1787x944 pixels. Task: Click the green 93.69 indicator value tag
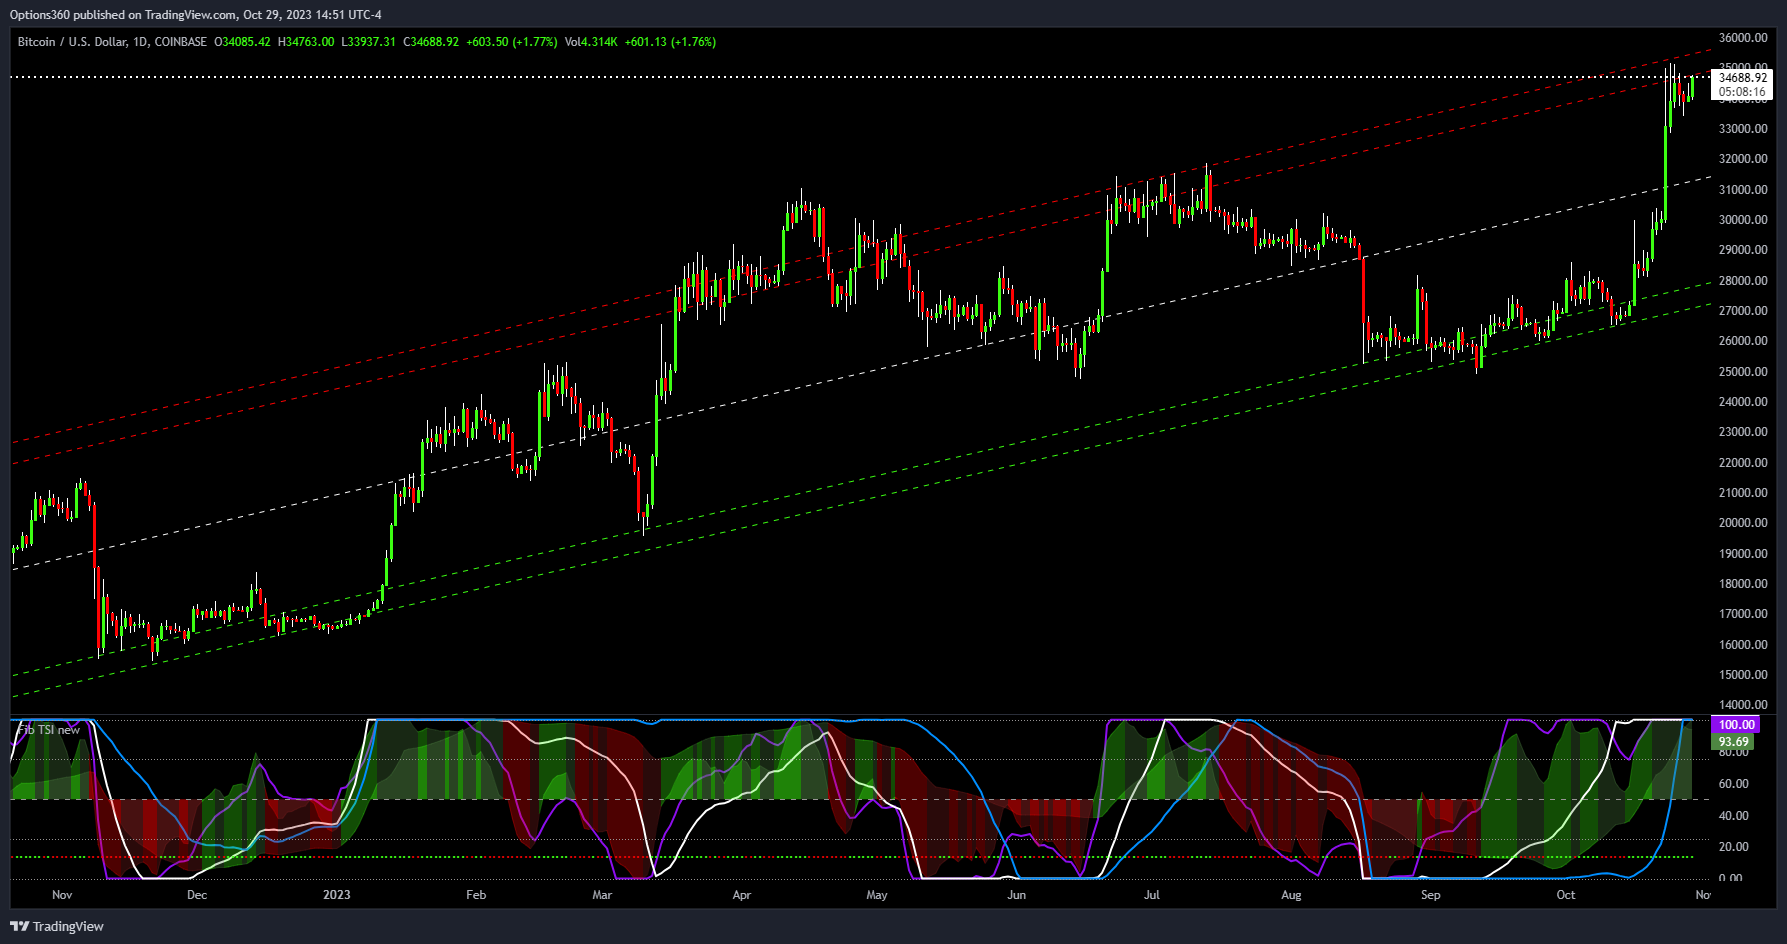click(x=1734, y=742)
